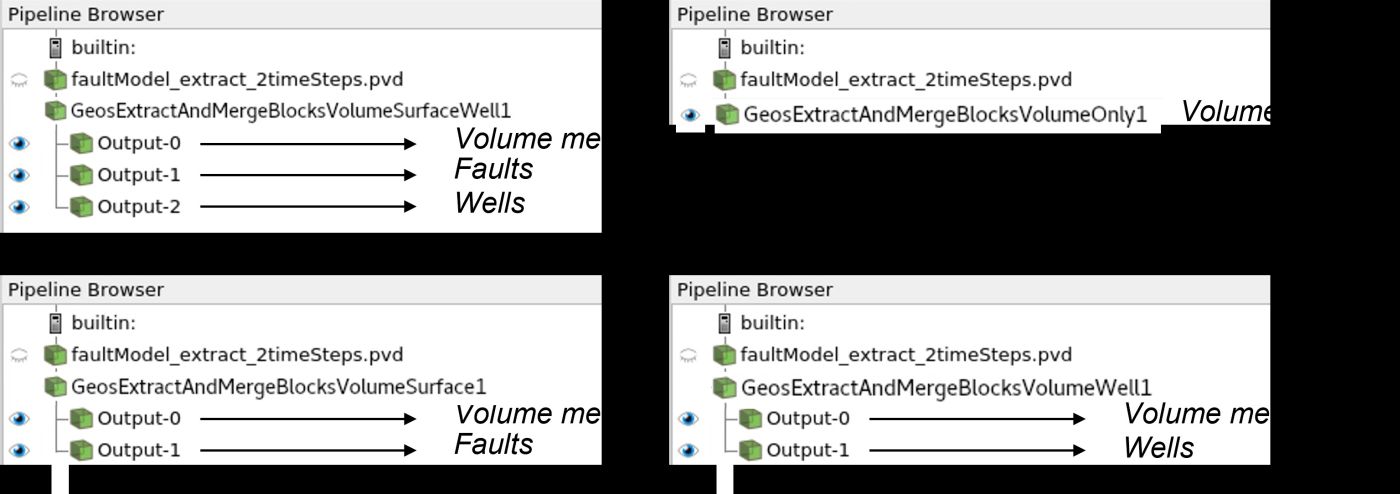
Task: Click Output-1 cube icon under GeosExtractAndMergeBlocksVolumeWell1
Action: pos(752,450)
